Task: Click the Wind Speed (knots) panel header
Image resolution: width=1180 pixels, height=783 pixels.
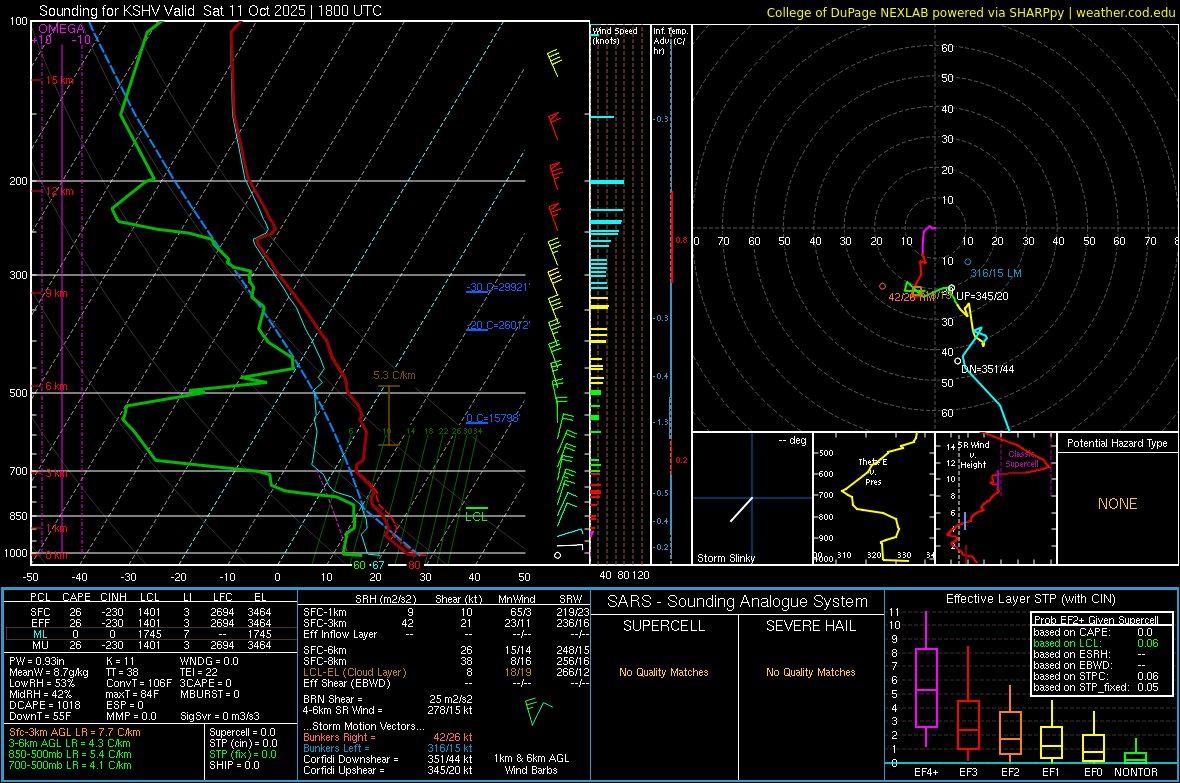Action: [x=615, y=35]
